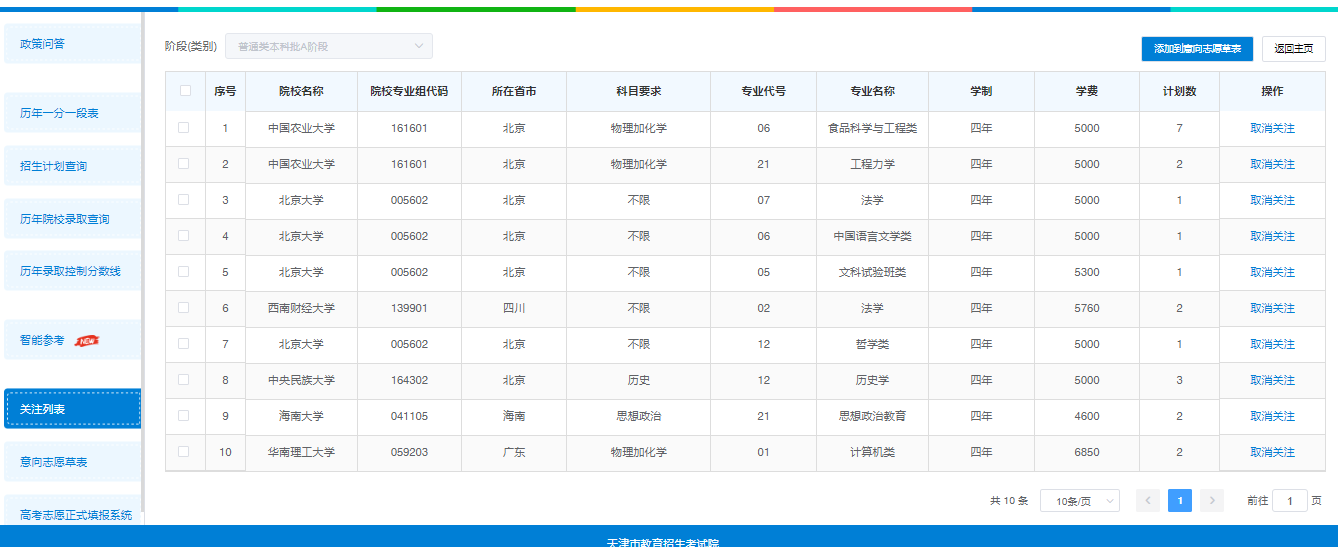This screenshot has width=1338, height=547.
Task: Click the NEW badge beside 智能参考
Action: tap(88, 341)
